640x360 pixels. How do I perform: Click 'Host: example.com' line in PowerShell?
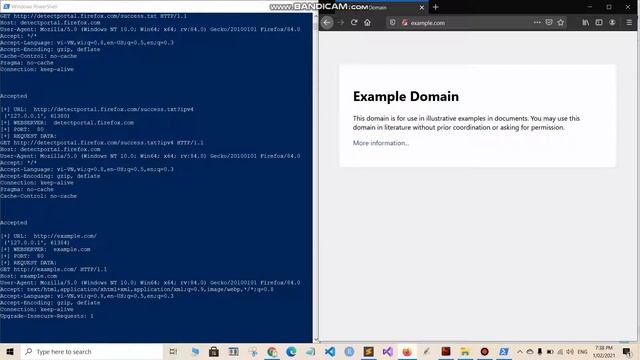pyautogui.click(x=29, y=276)
